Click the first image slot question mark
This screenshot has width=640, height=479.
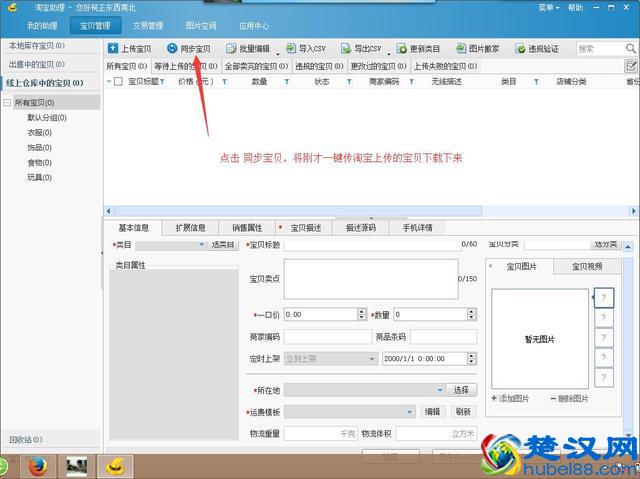604,298
